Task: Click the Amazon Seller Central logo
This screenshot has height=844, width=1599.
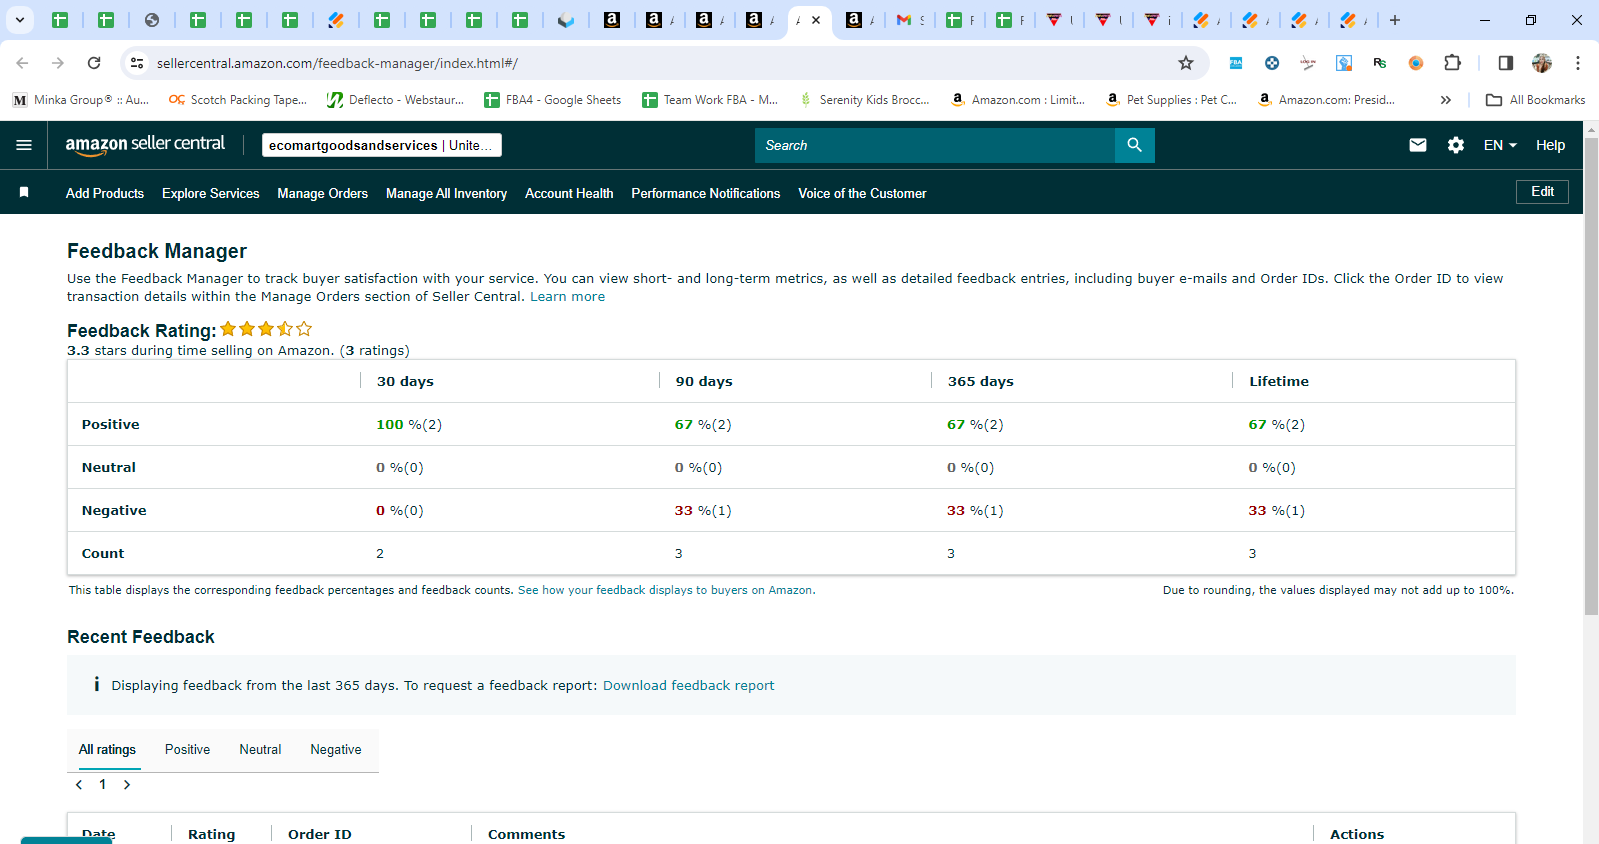Action: tap(145, 145)
